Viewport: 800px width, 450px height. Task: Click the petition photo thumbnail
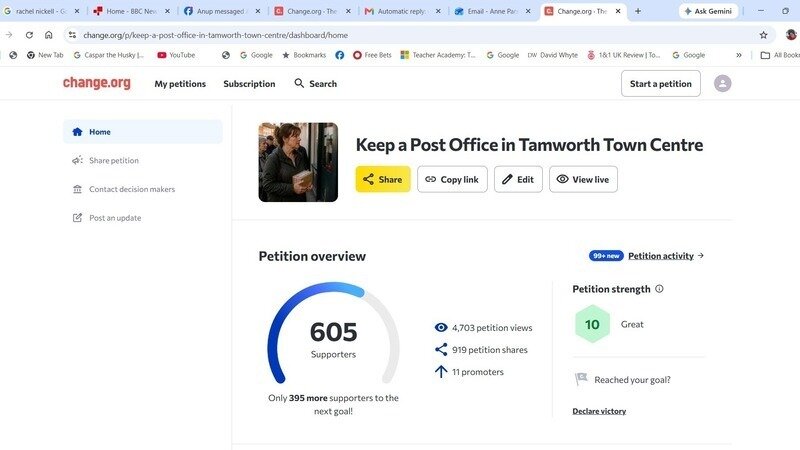tap(298, 162)
